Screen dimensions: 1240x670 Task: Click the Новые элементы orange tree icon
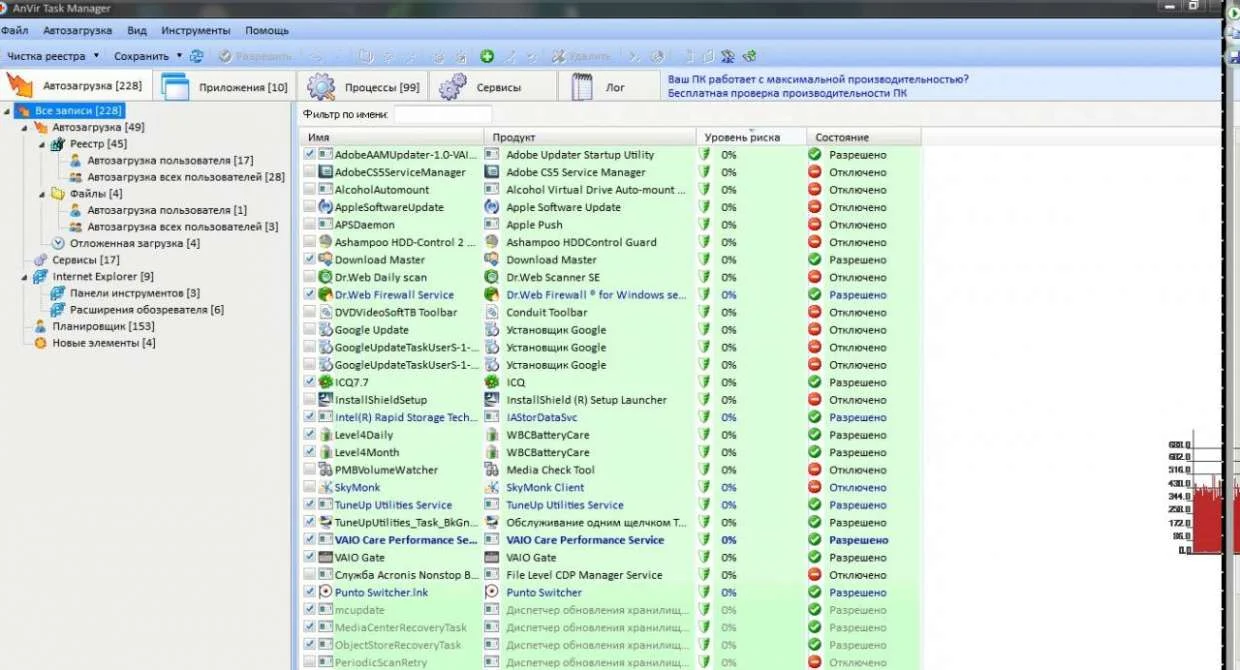click(x=41, y=343)
